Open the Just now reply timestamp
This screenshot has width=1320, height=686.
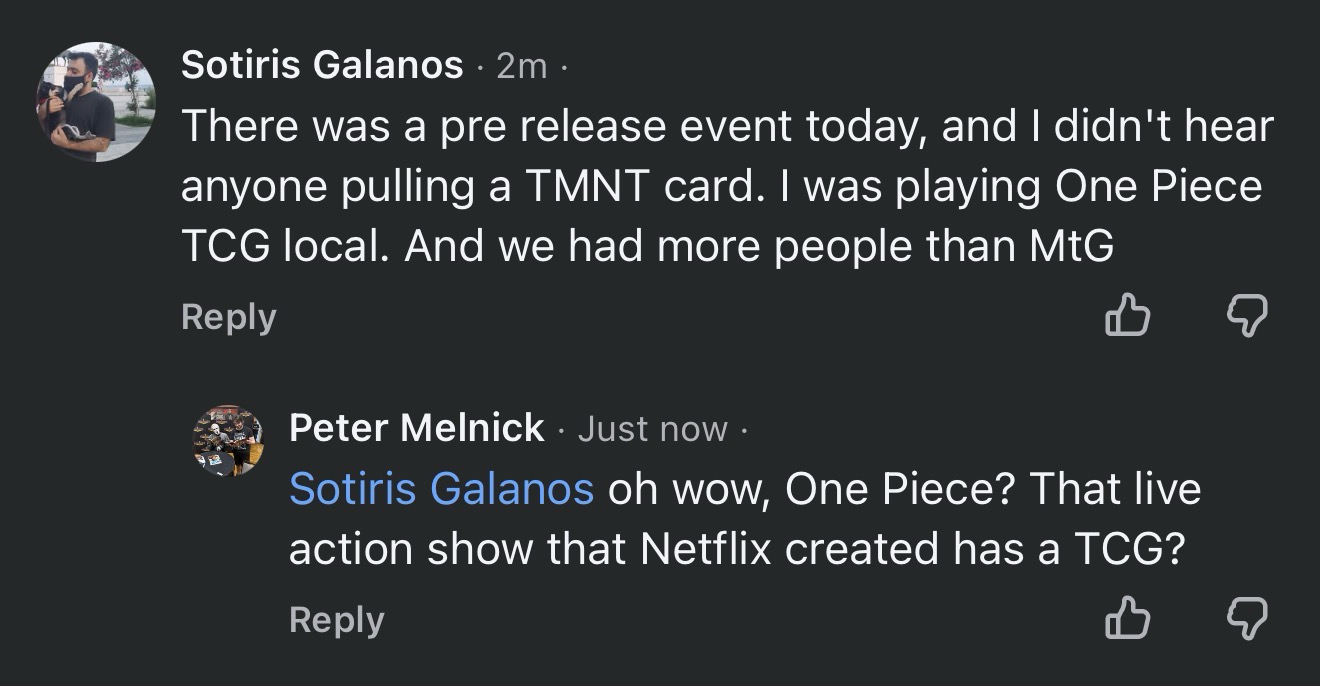[652, 429]
